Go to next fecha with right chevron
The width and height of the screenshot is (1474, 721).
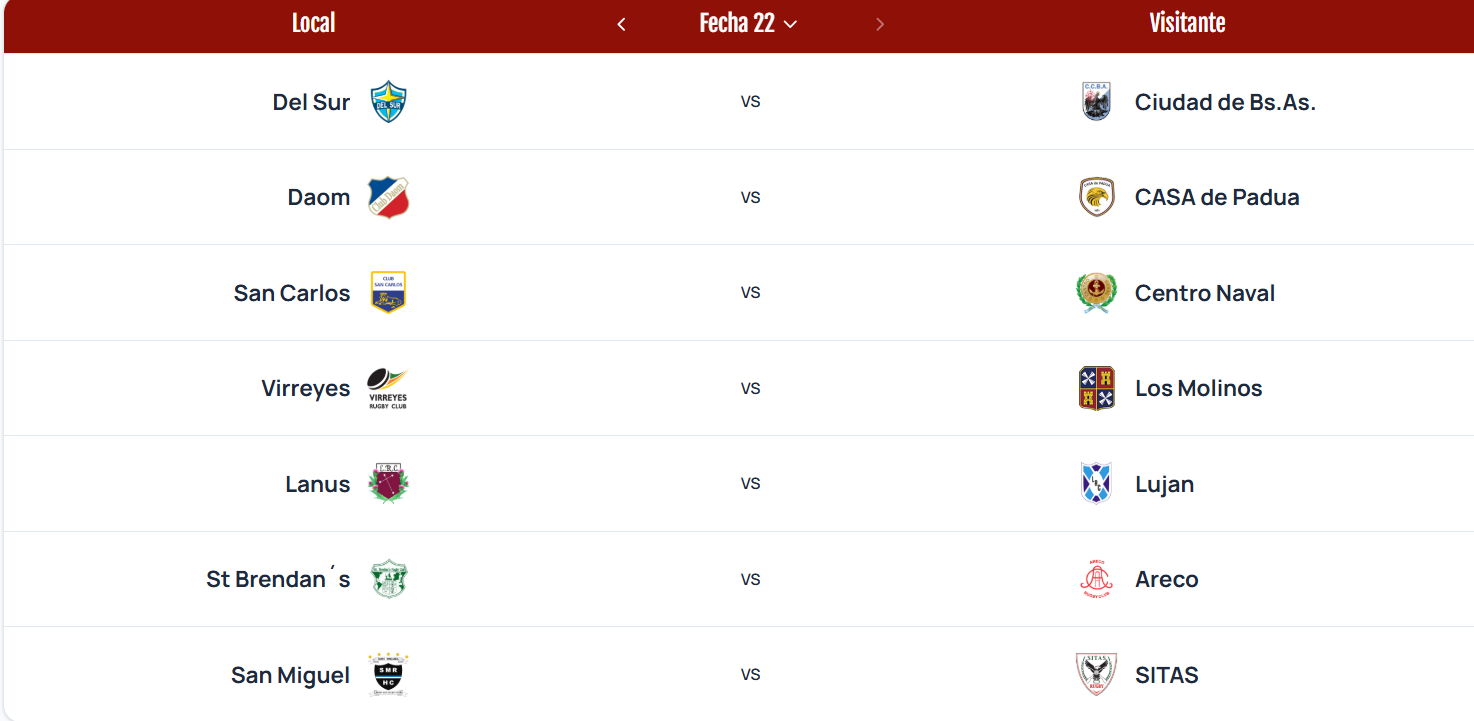[880, 24]
